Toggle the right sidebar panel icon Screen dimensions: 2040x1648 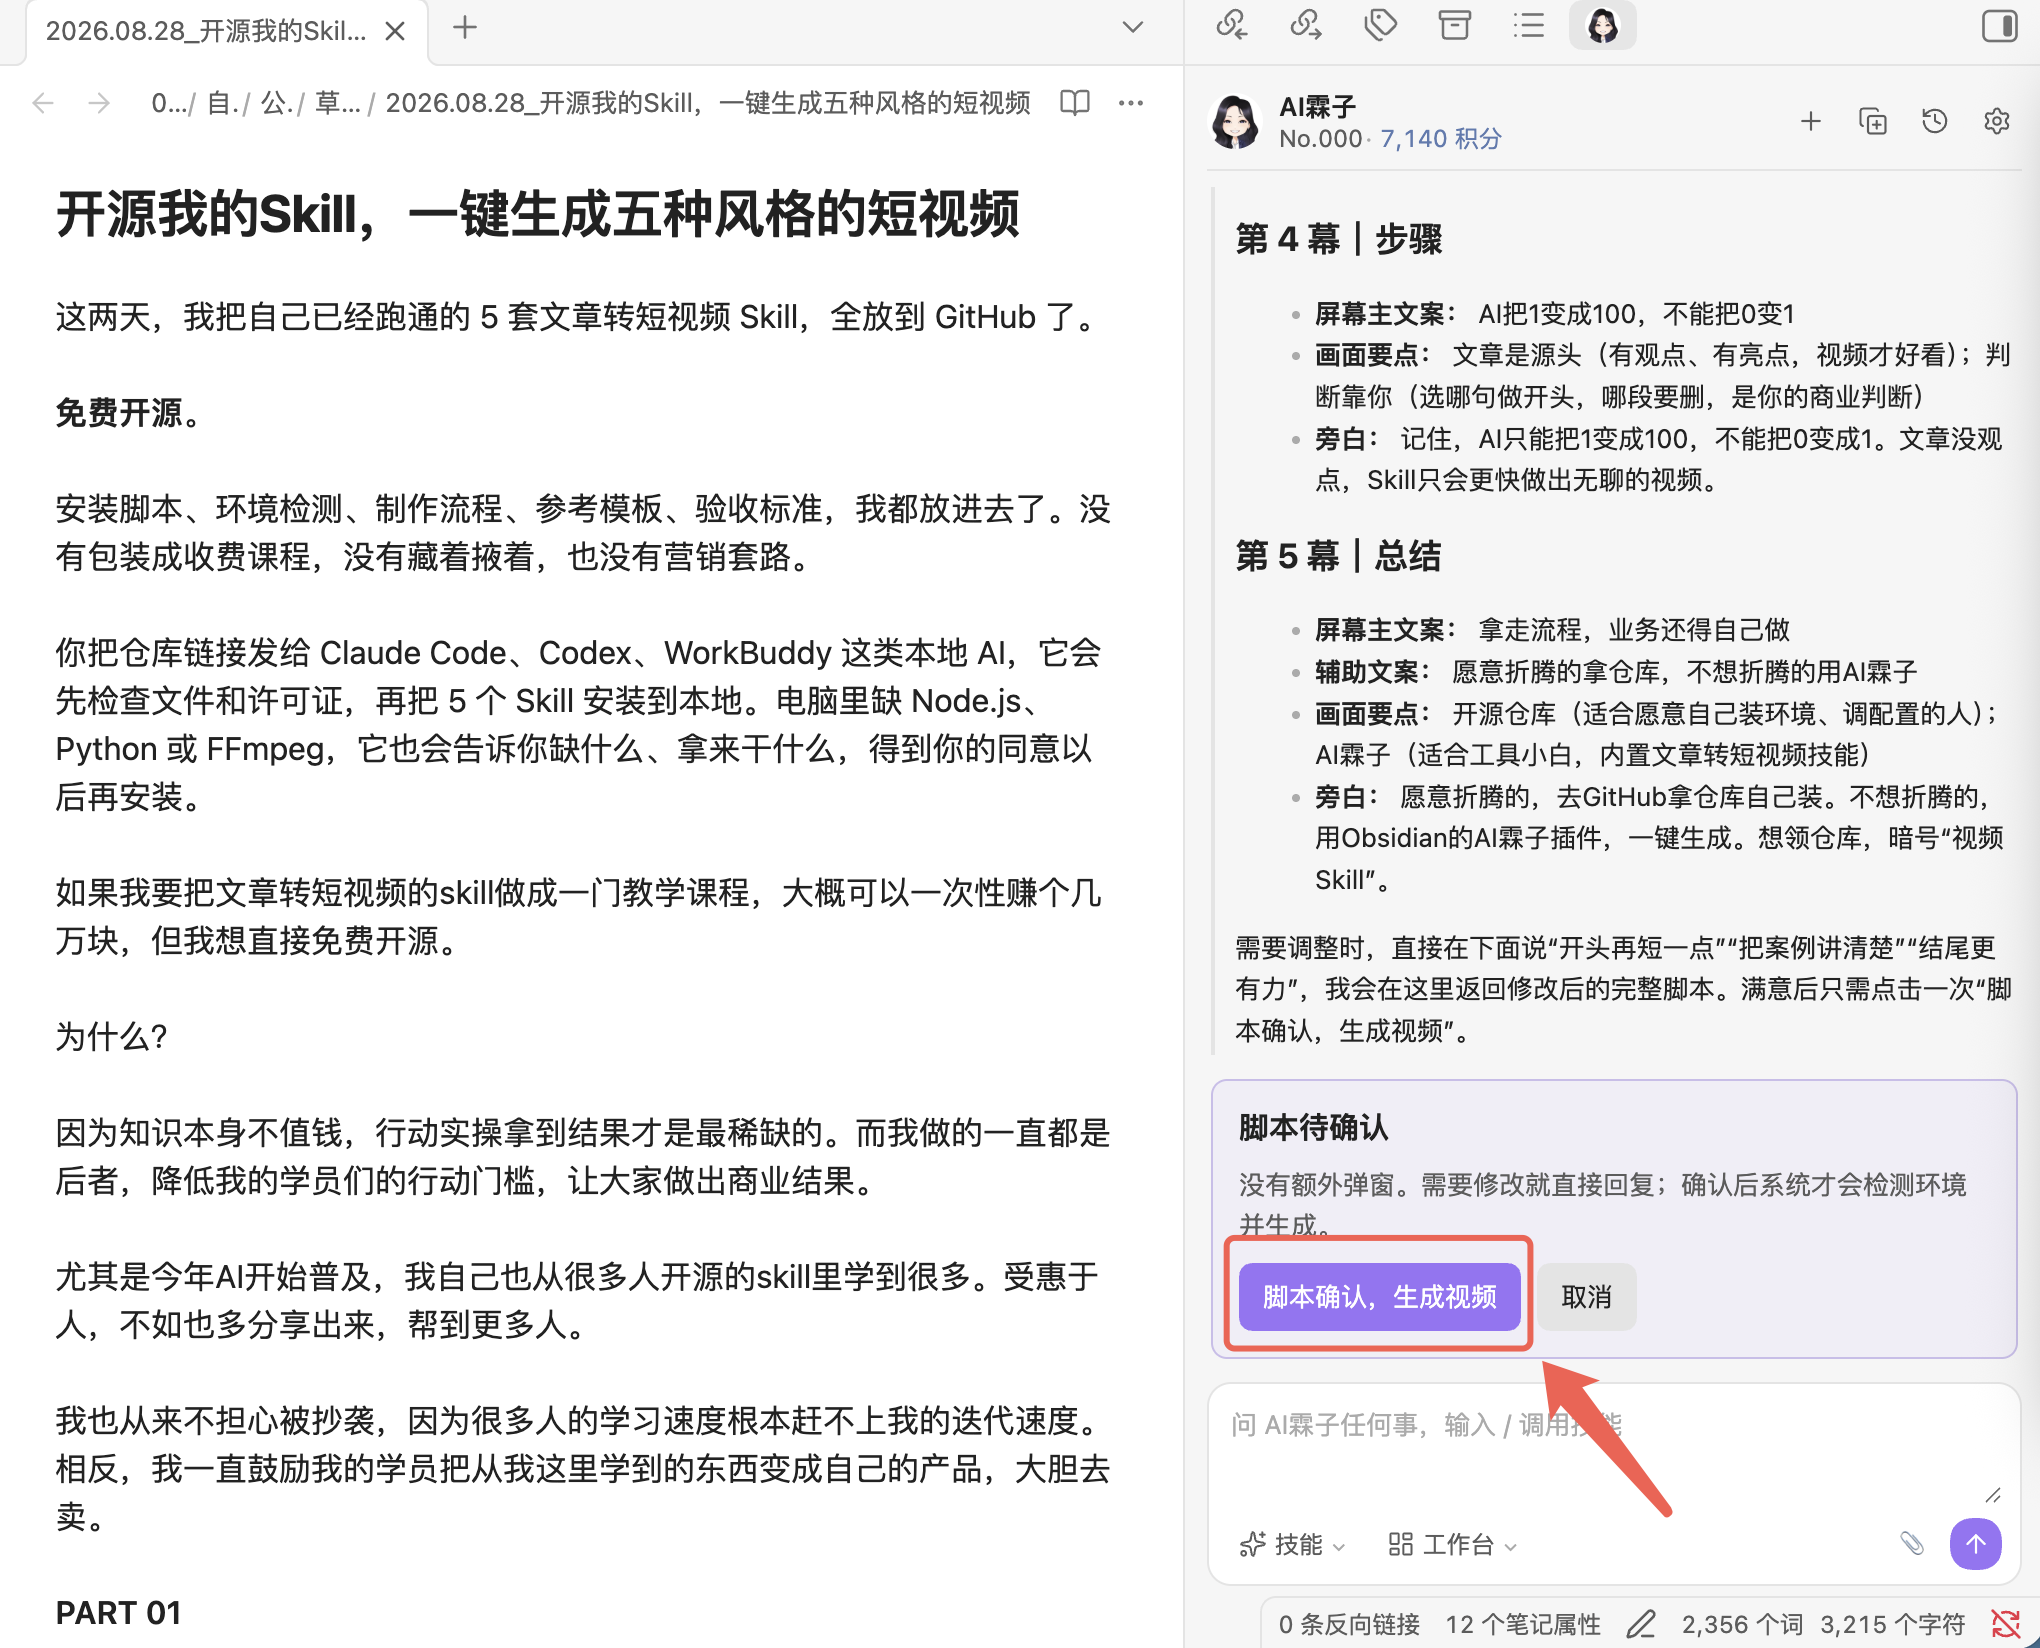tap(2000, 26)
